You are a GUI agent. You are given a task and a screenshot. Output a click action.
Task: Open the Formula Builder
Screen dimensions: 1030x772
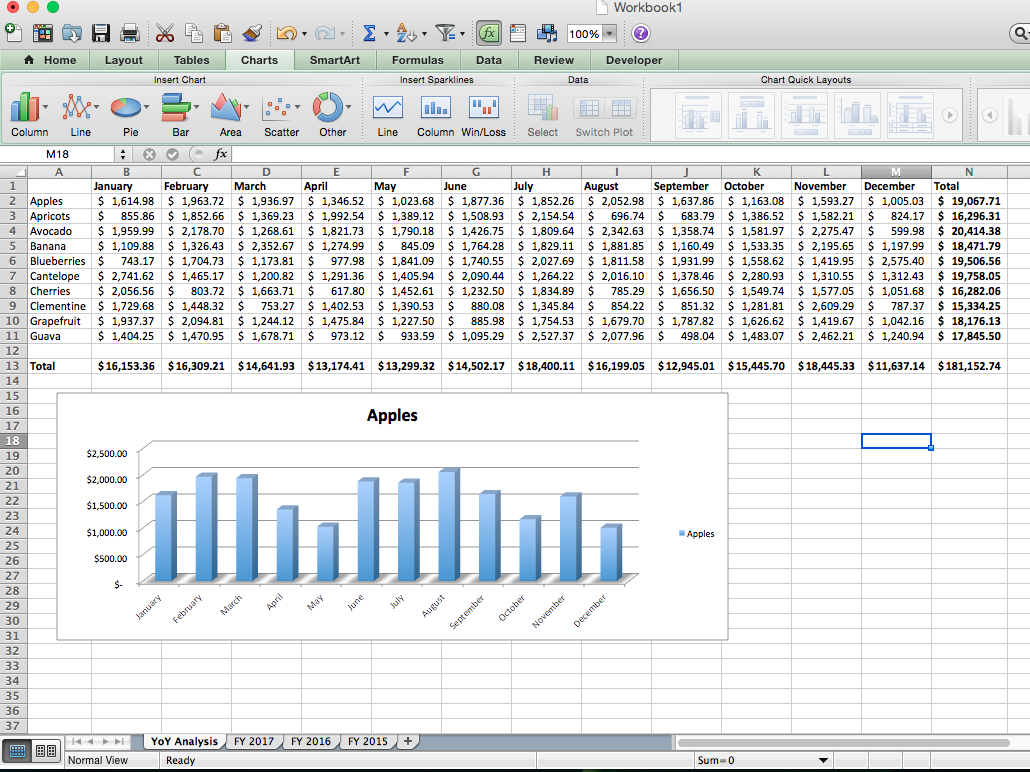[x=488, y=33]
